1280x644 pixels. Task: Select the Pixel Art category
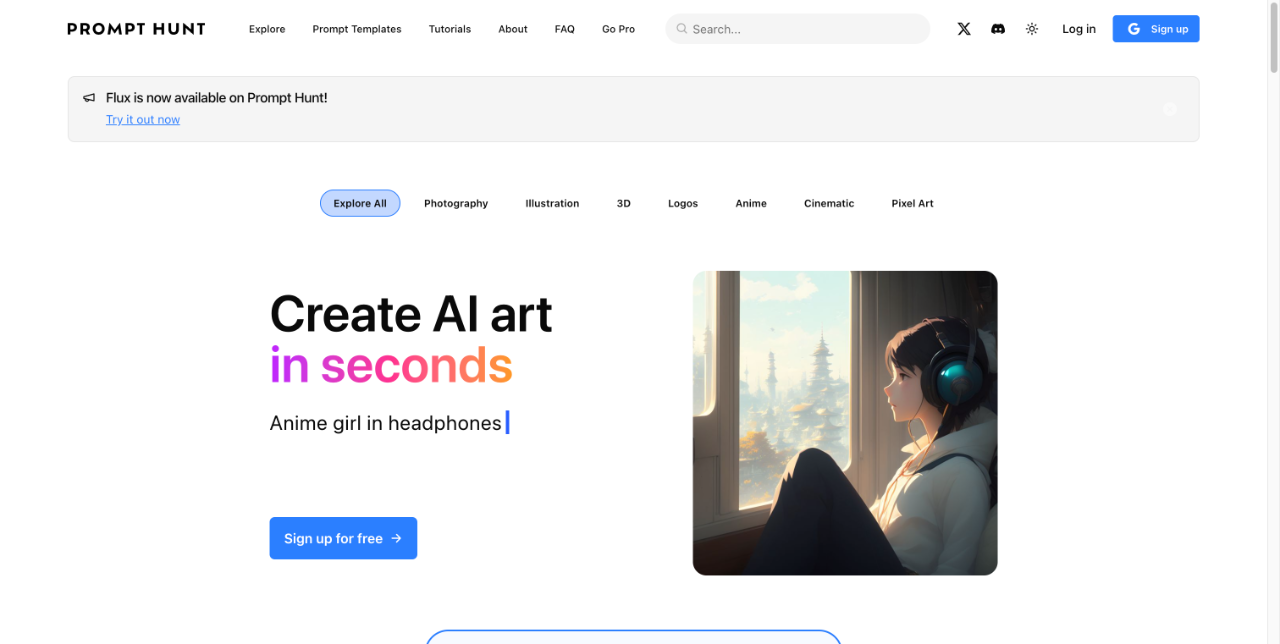pyautogui.click(x=912, y=203)
